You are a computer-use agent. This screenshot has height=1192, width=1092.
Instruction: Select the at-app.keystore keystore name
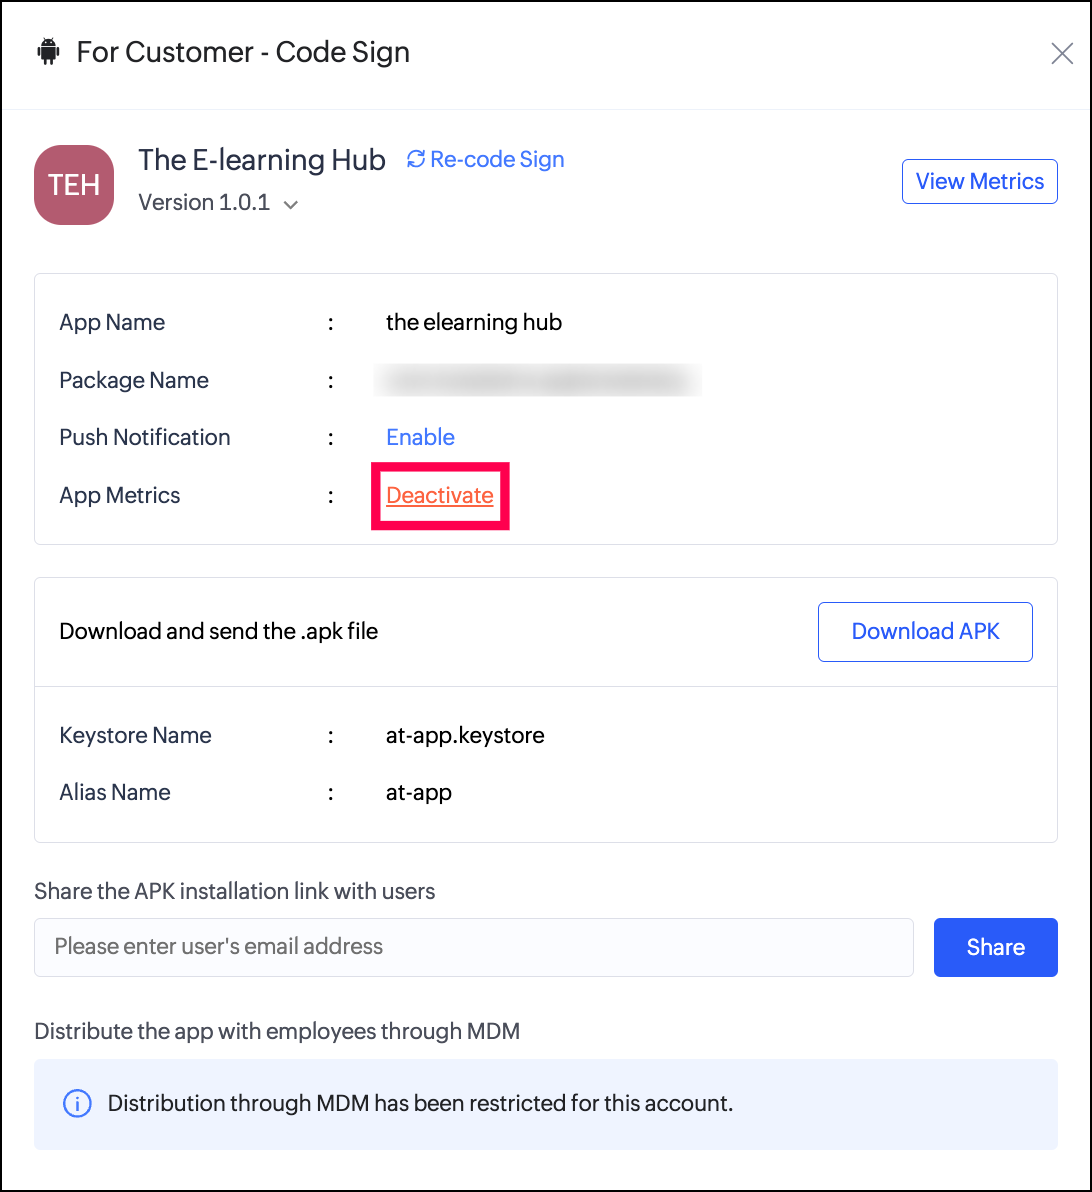[465, 735]
